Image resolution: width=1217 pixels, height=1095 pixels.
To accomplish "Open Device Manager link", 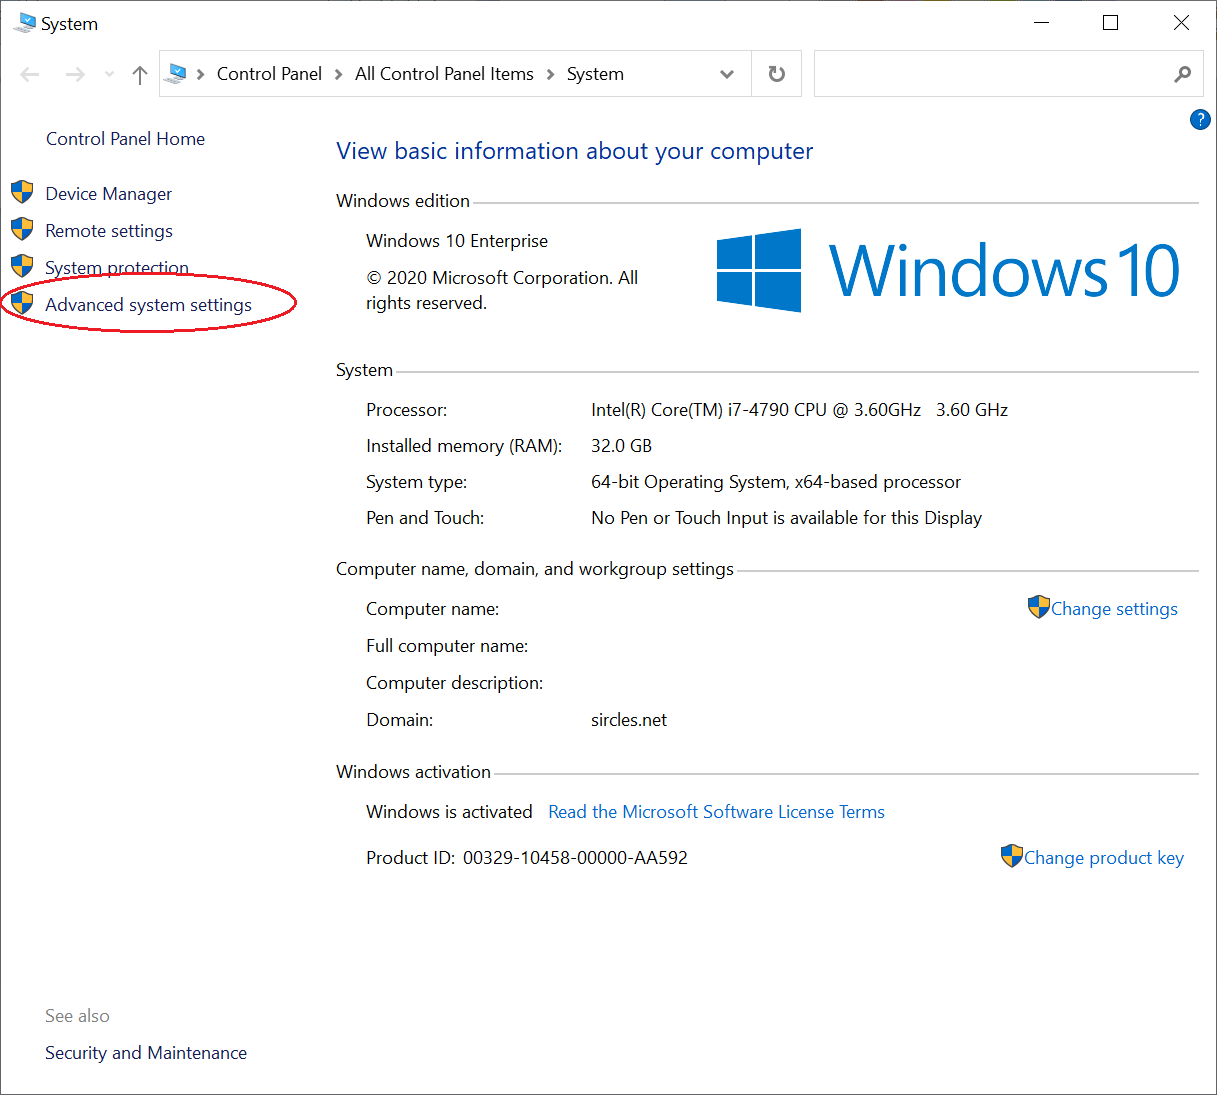I will [108, 194].
